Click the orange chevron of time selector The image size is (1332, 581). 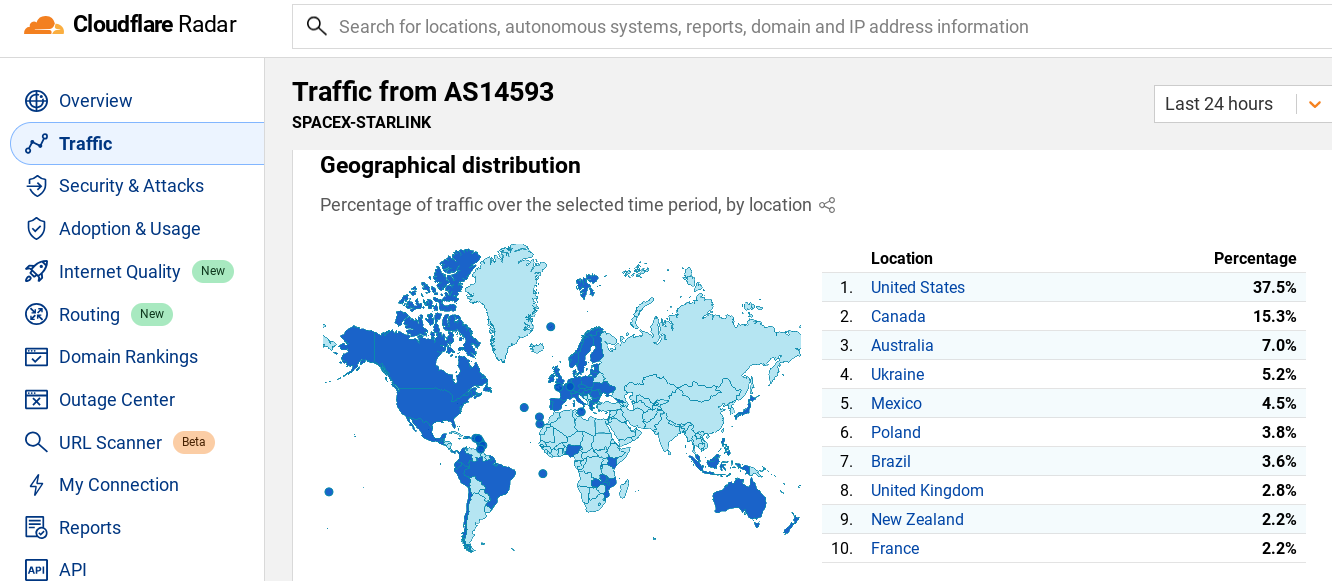click(1314, 104)
